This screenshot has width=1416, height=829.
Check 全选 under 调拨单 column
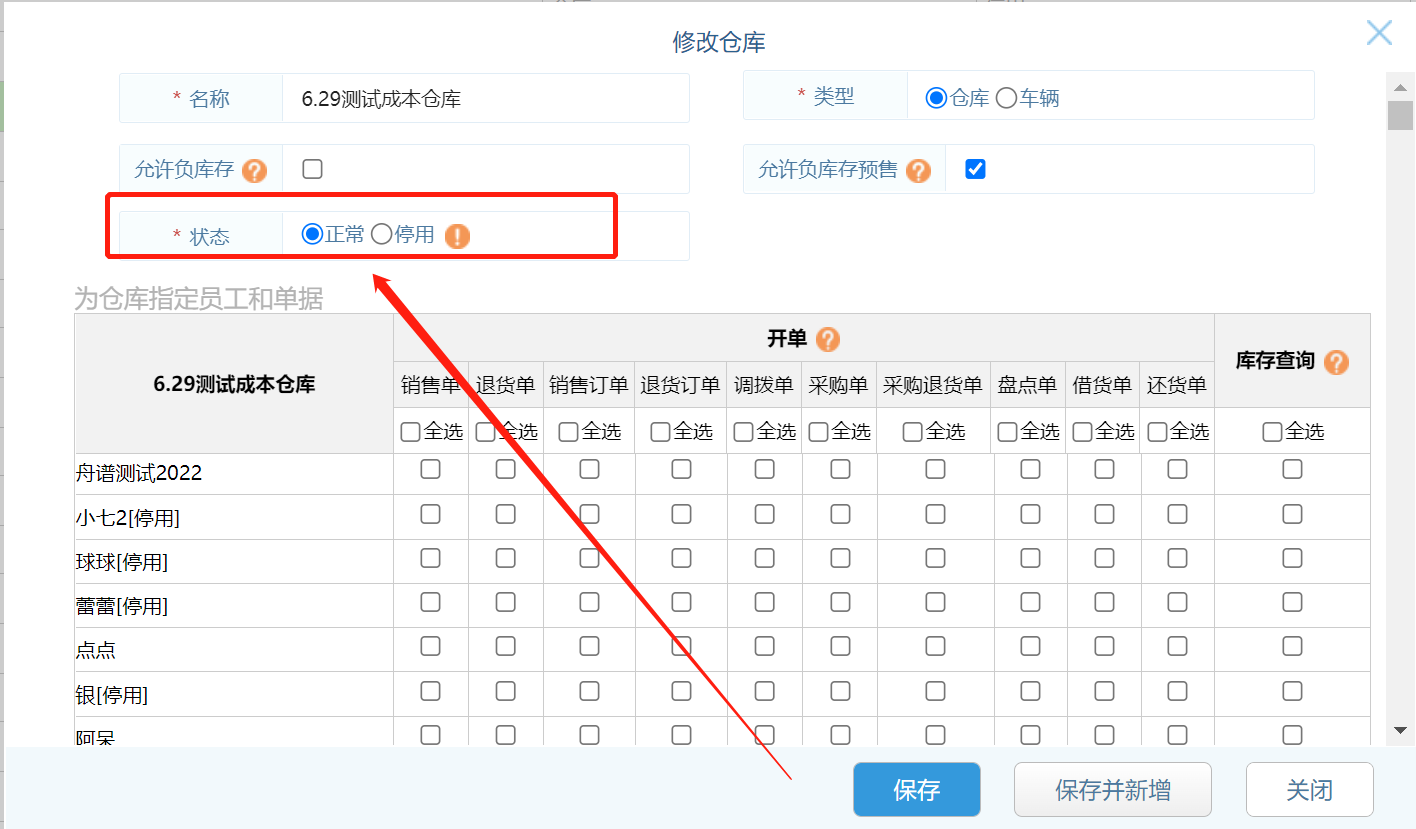[743, 432]
